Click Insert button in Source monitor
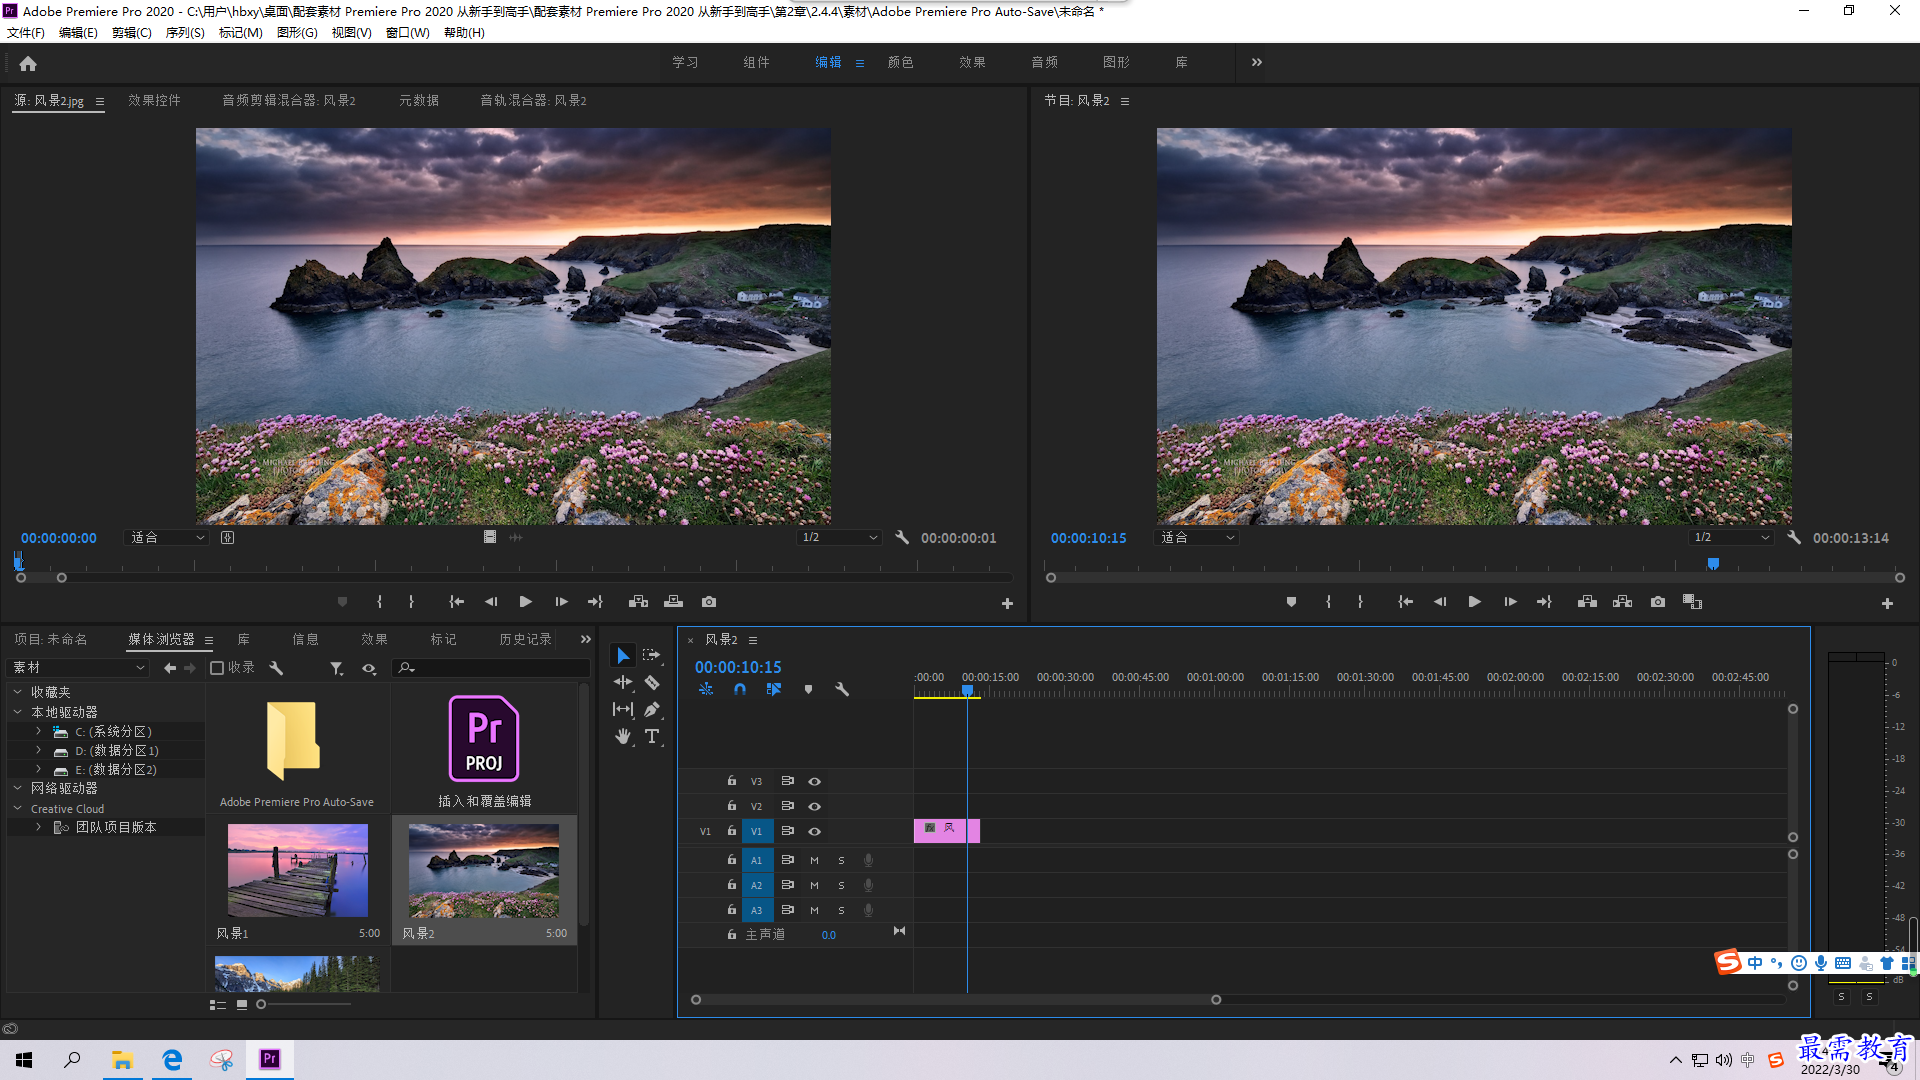Viewport: 1920px width, 1080px height. (x=638, y=602)
